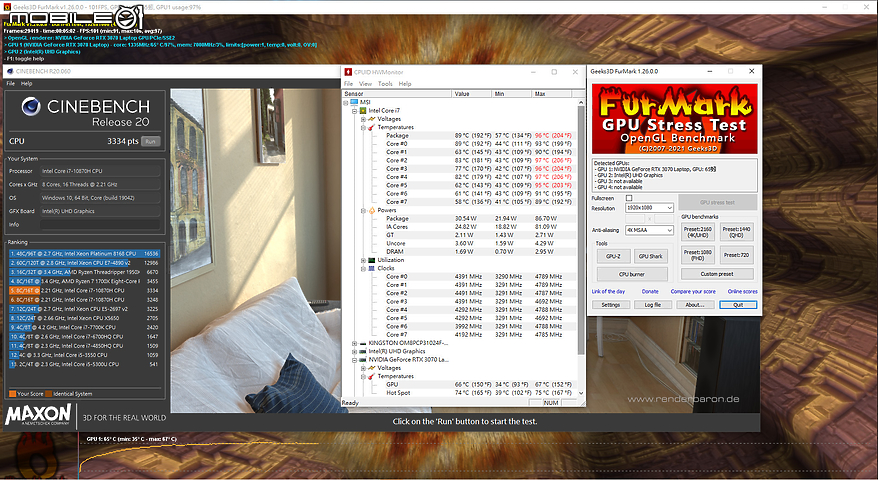Open the Online scores link
This screenshot has width=878, height=480.
742,291
